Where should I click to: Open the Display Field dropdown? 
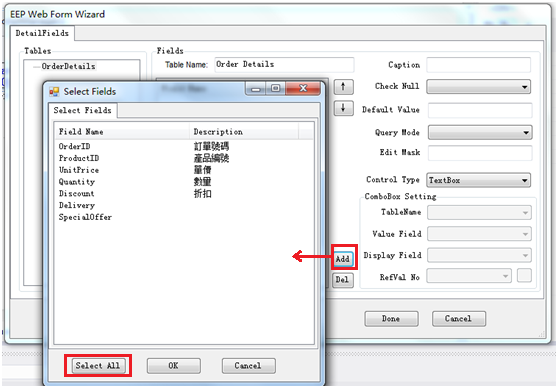tap(479, 255)
